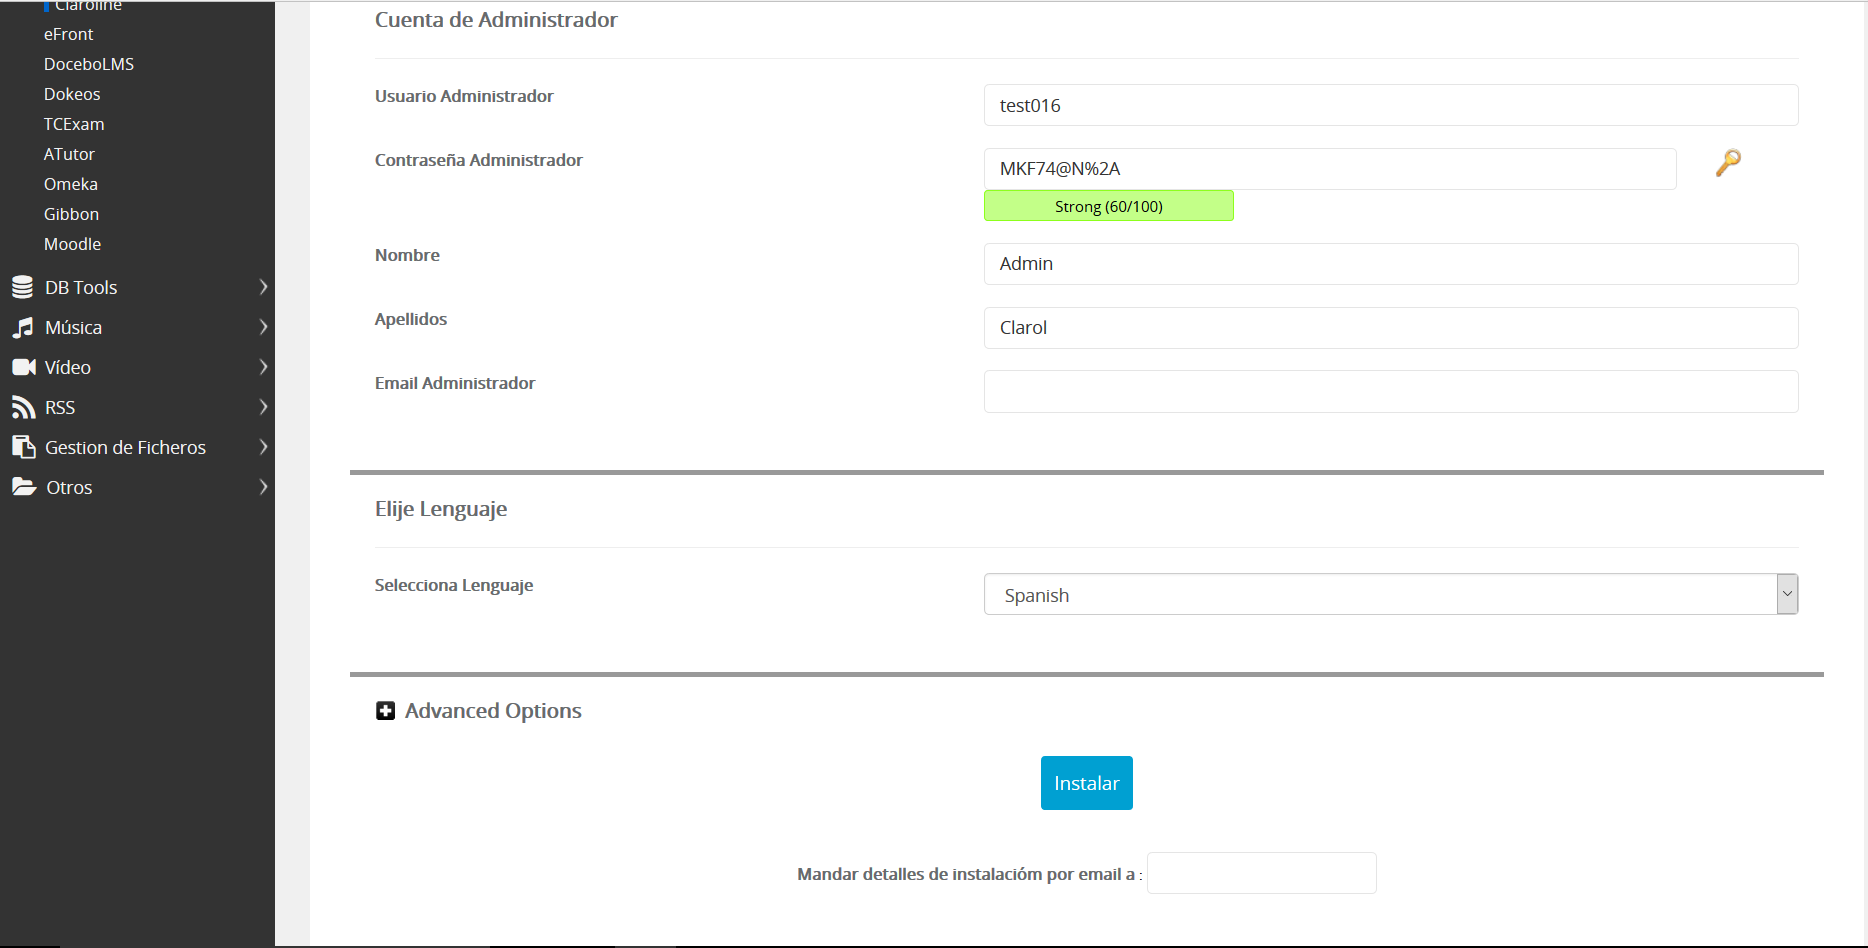Expand the Otros category chevron
This screenshot has width=1868, height=948.
[263, 487]
